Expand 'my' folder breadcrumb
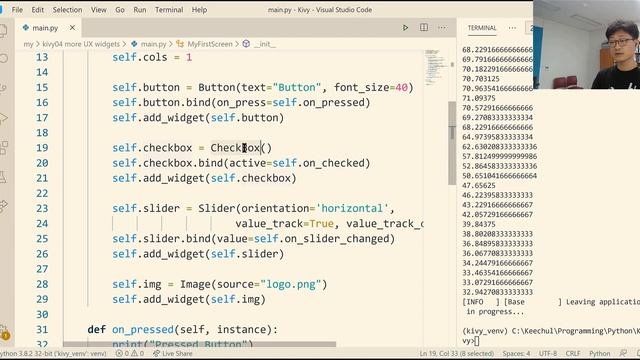Image resolution: width=640 pixels, height=360 pixels. (x=28, y=44)
